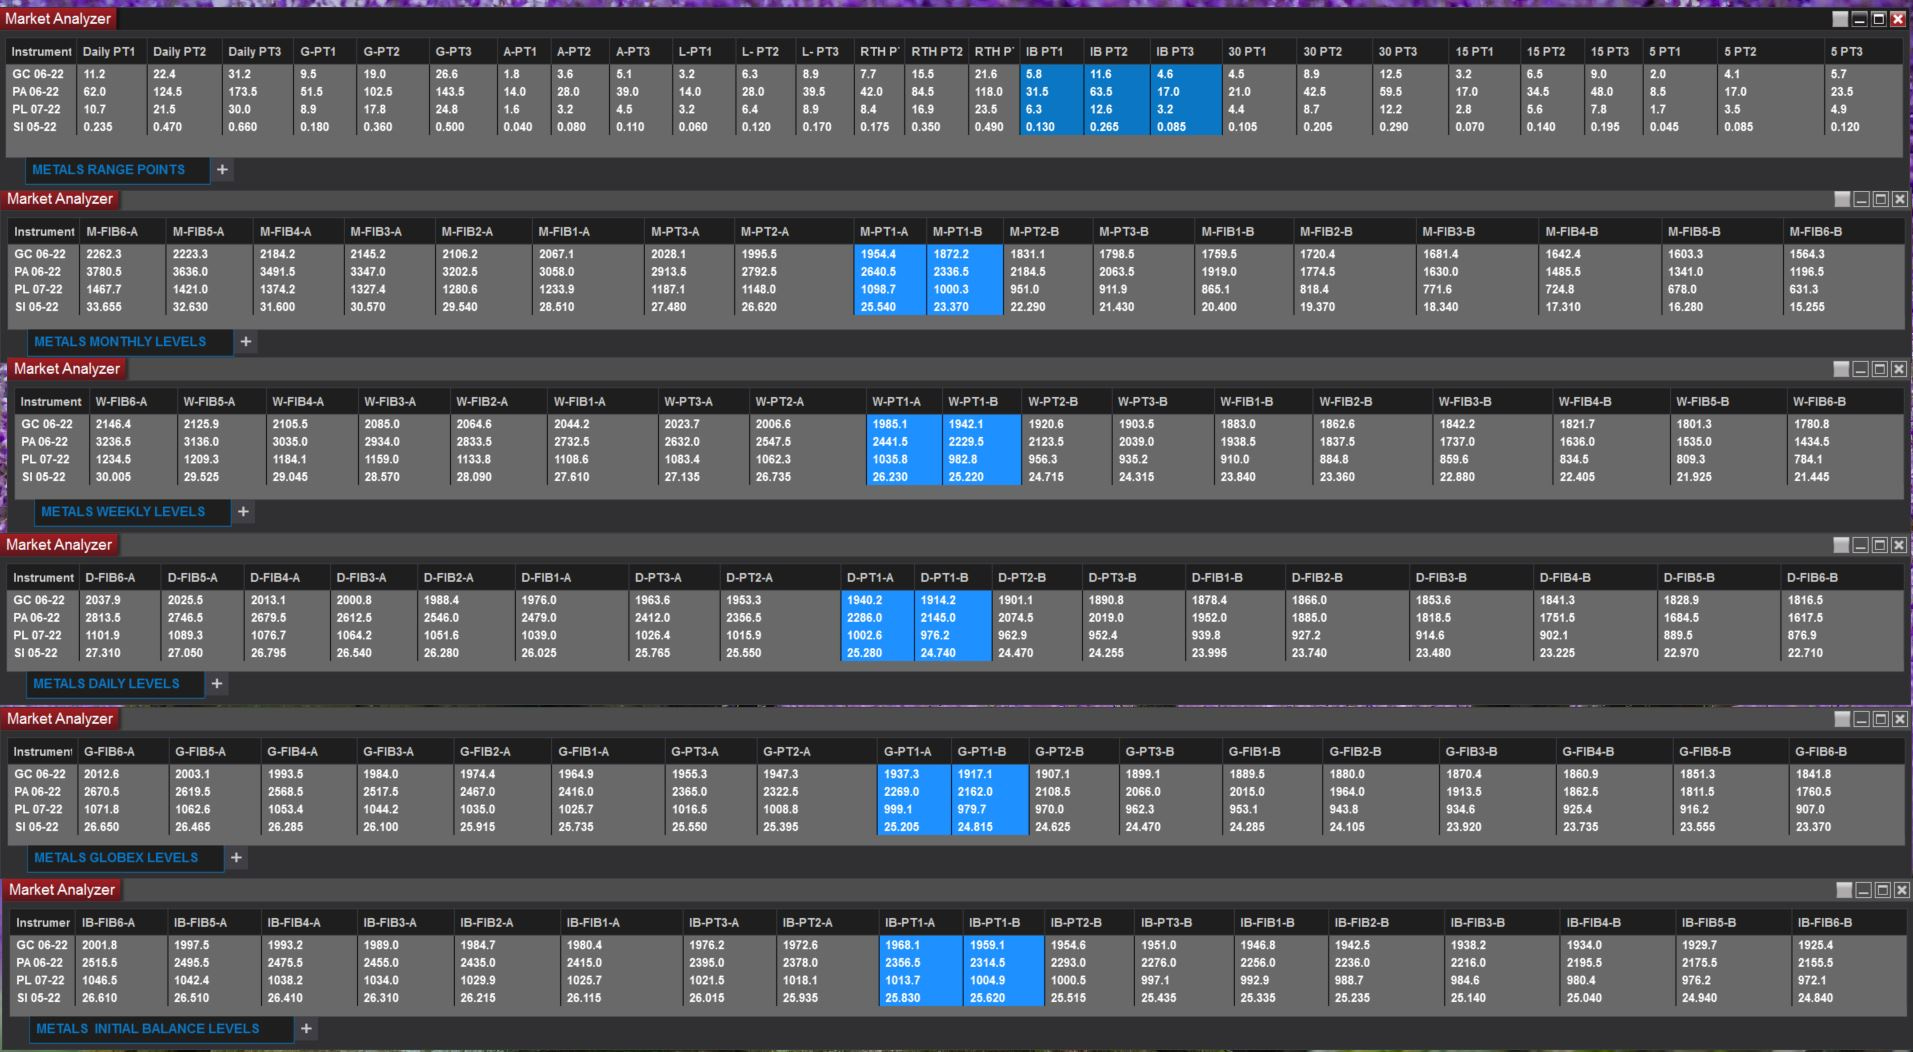Viewport: 1913px width, 1052px height.
Task: Click the W-PT1-B column header
Action: click(980, 402)
